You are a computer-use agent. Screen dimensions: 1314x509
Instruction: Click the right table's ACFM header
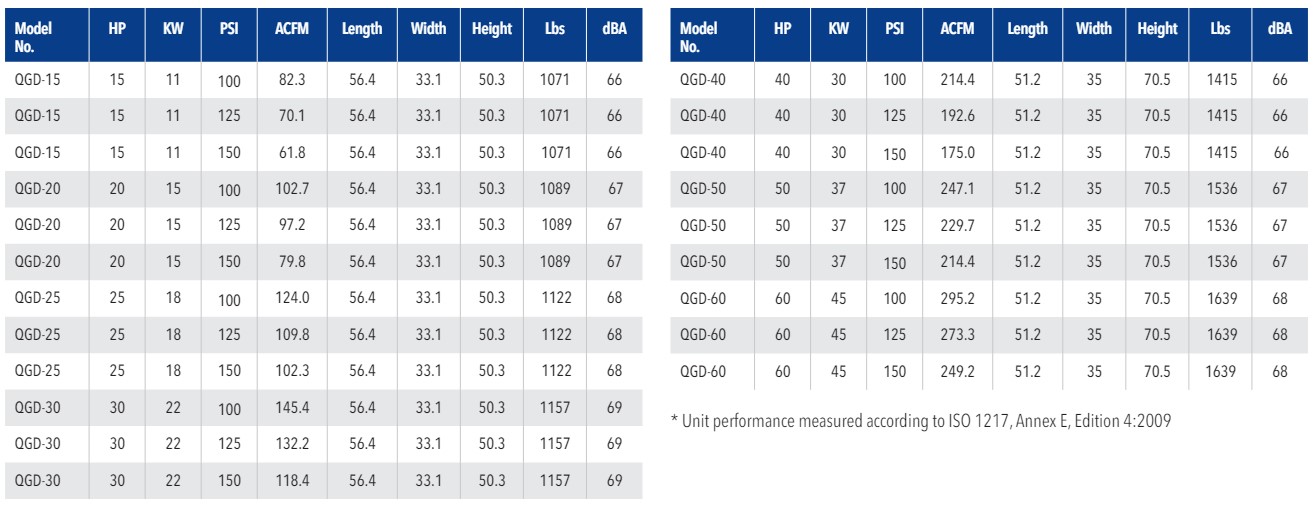click(956, 30)
